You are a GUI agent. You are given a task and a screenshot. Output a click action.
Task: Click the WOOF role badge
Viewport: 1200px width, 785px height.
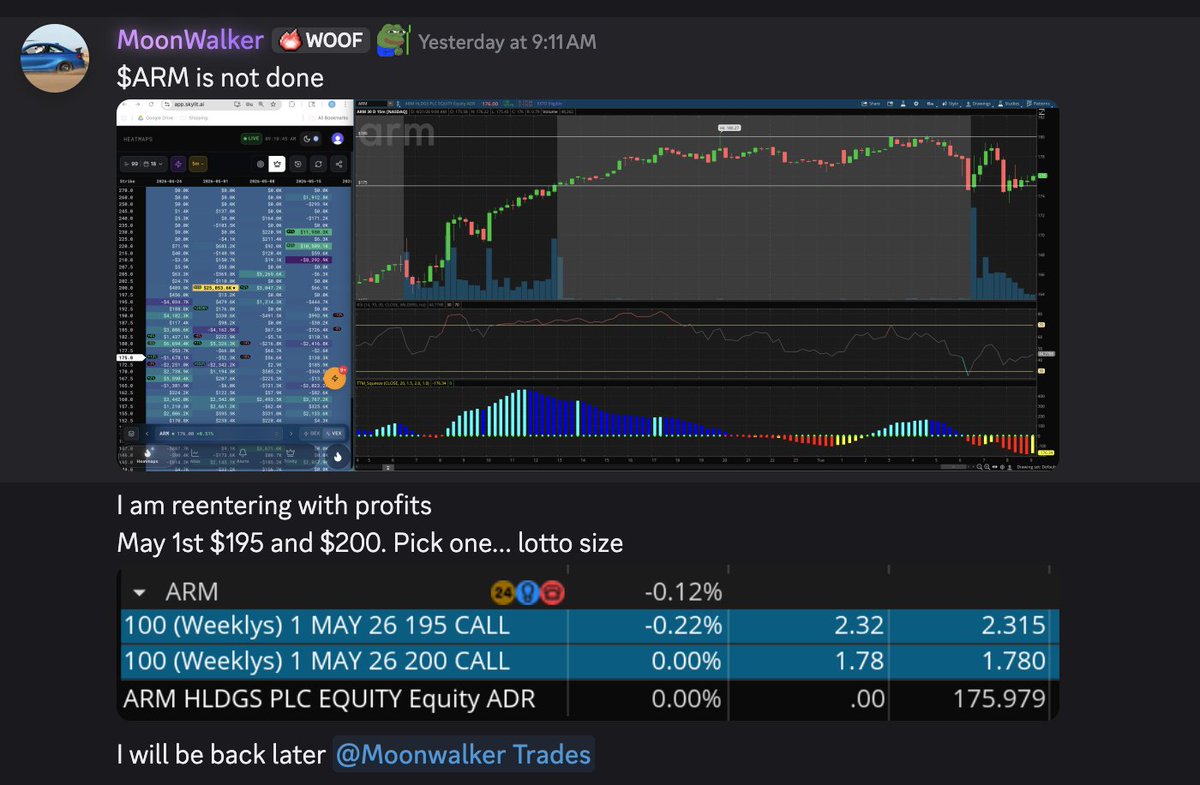coord(323,41)
